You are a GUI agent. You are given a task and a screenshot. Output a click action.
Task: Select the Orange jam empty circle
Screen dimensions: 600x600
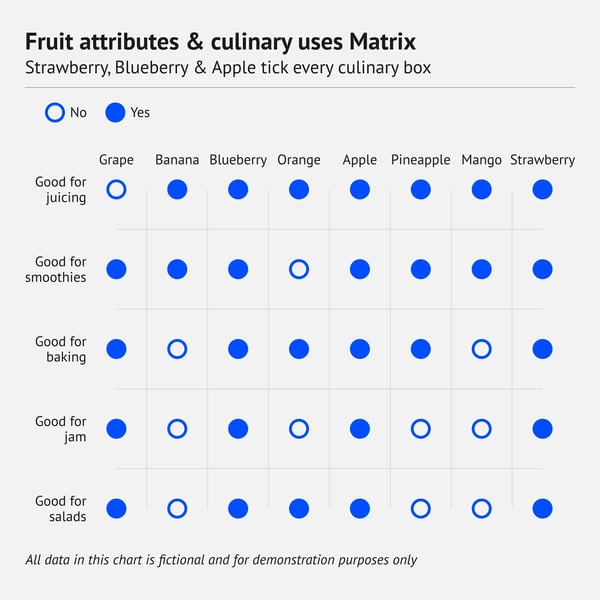click(299, 429)
